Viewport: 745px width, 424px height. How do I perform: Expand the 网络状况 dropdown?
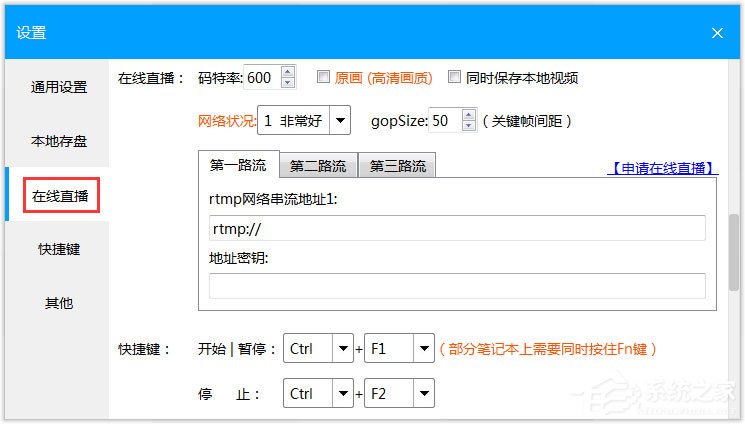point(340,121)
